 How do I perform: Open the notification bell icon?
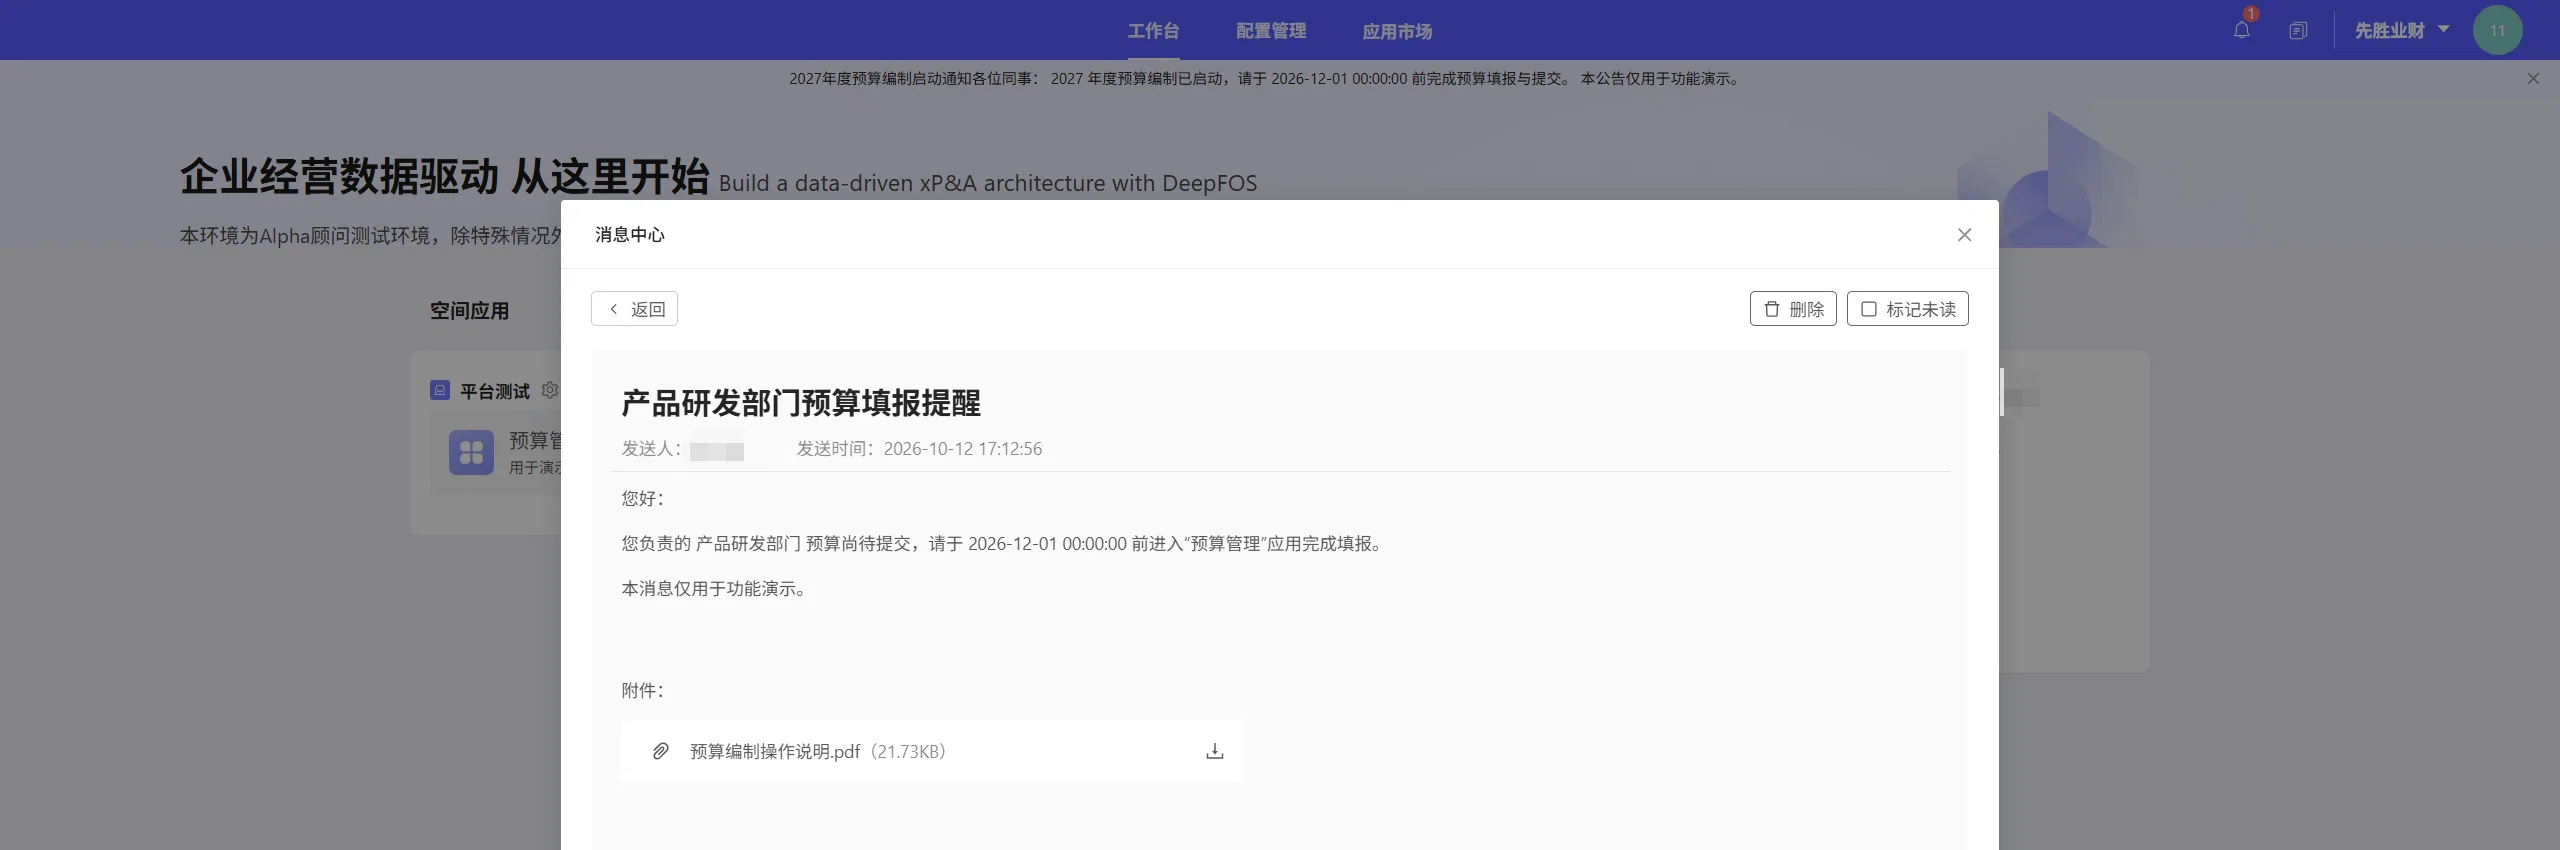pos(2242,30)
